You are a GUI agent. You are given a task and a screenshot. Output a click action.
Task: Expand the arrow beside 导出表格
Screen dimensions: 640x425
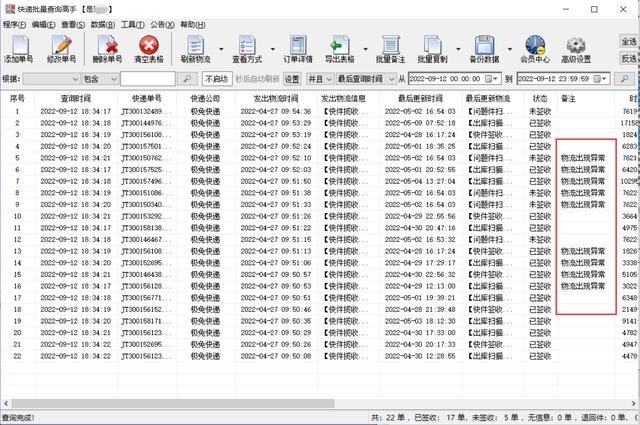[365, 49]
